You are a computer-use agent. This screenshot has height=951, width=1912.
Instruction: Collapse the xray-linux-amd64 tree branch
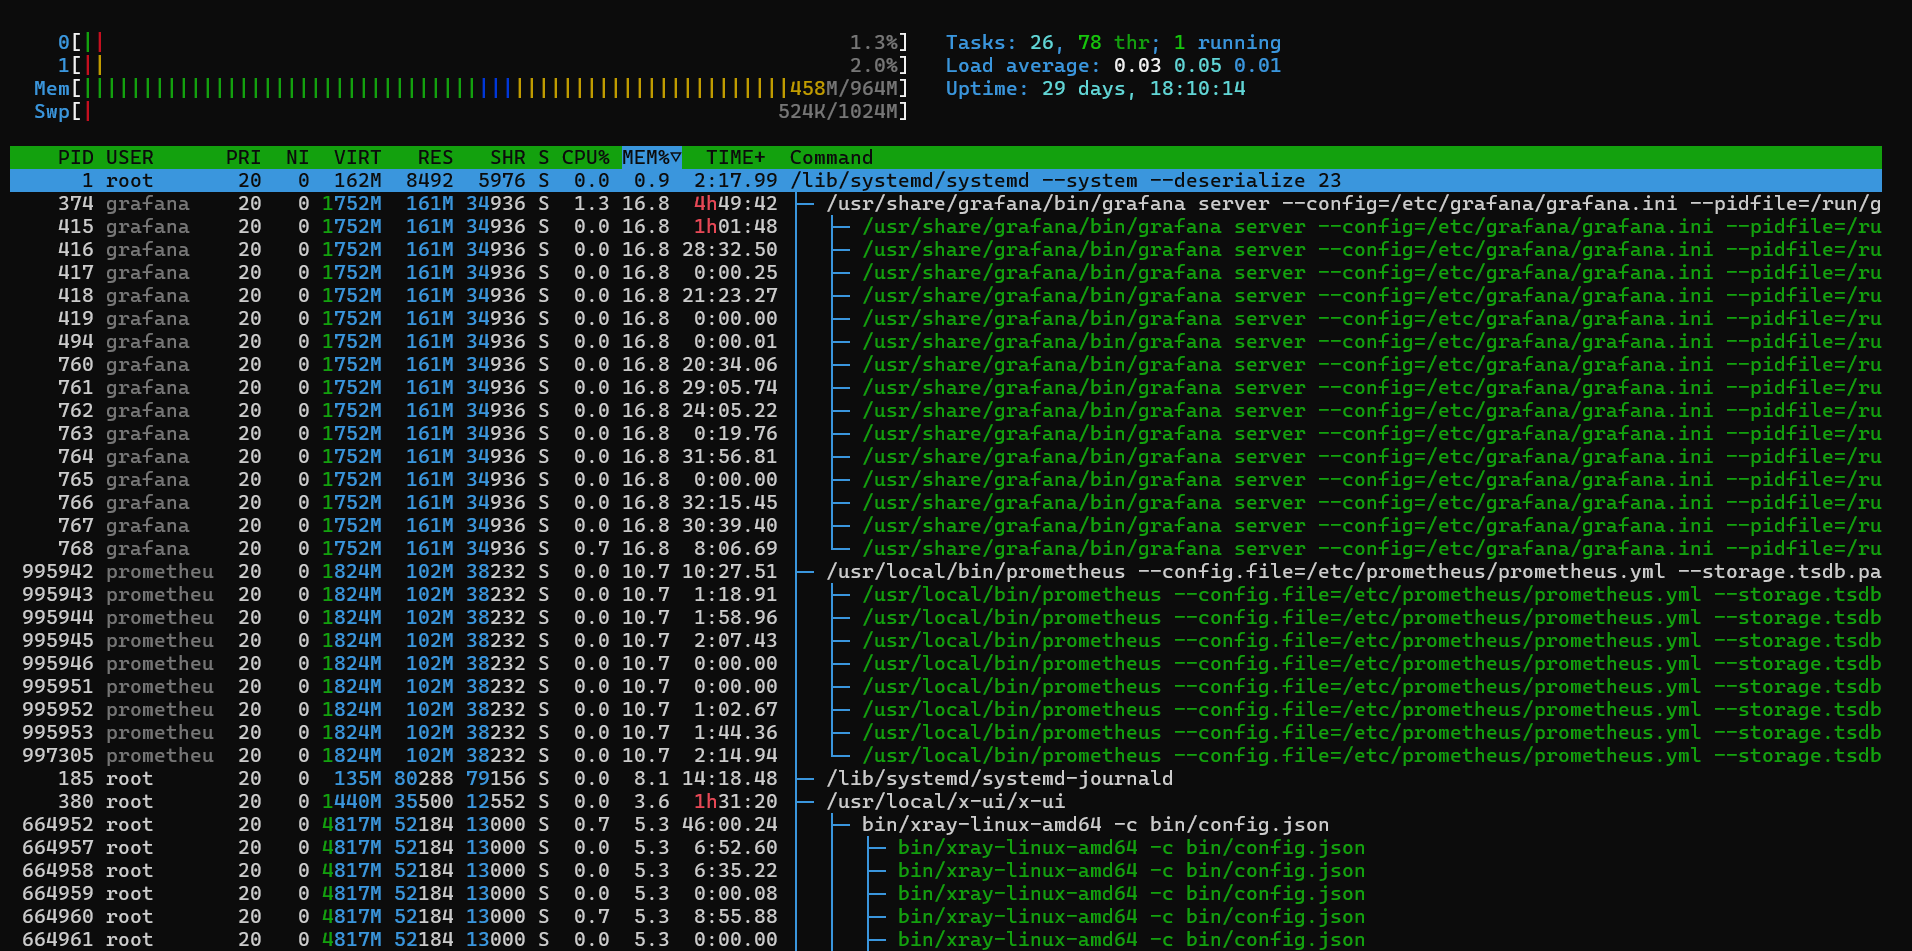(841, 825)
